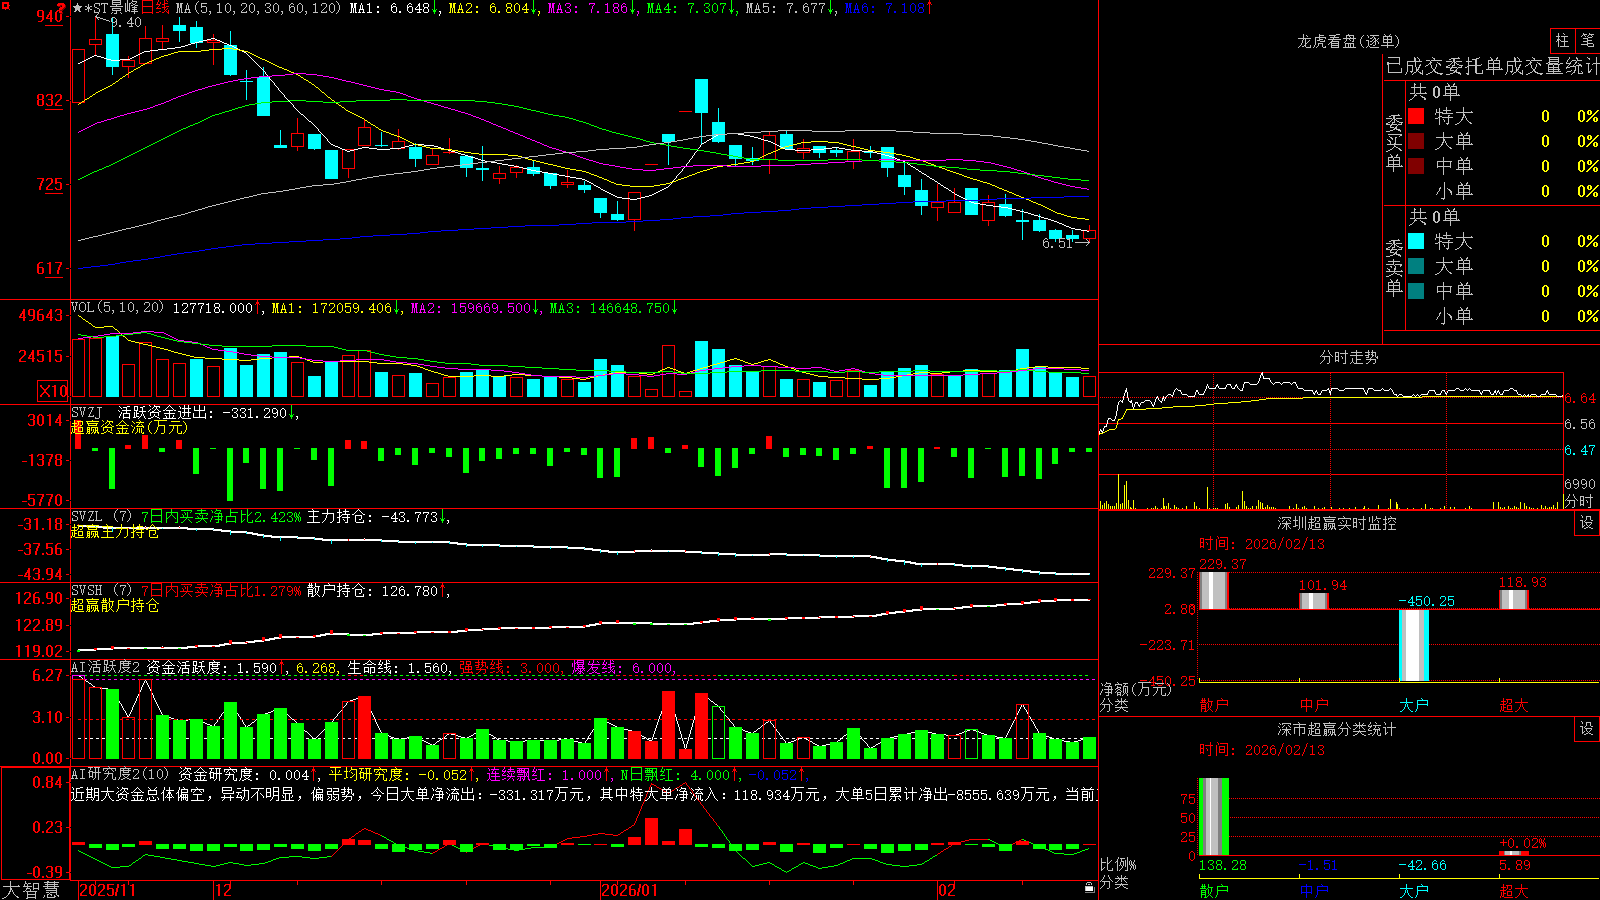1600x900 pixels.
Task: Select the SVSH (7) indicator label
Action: point(101,591)
